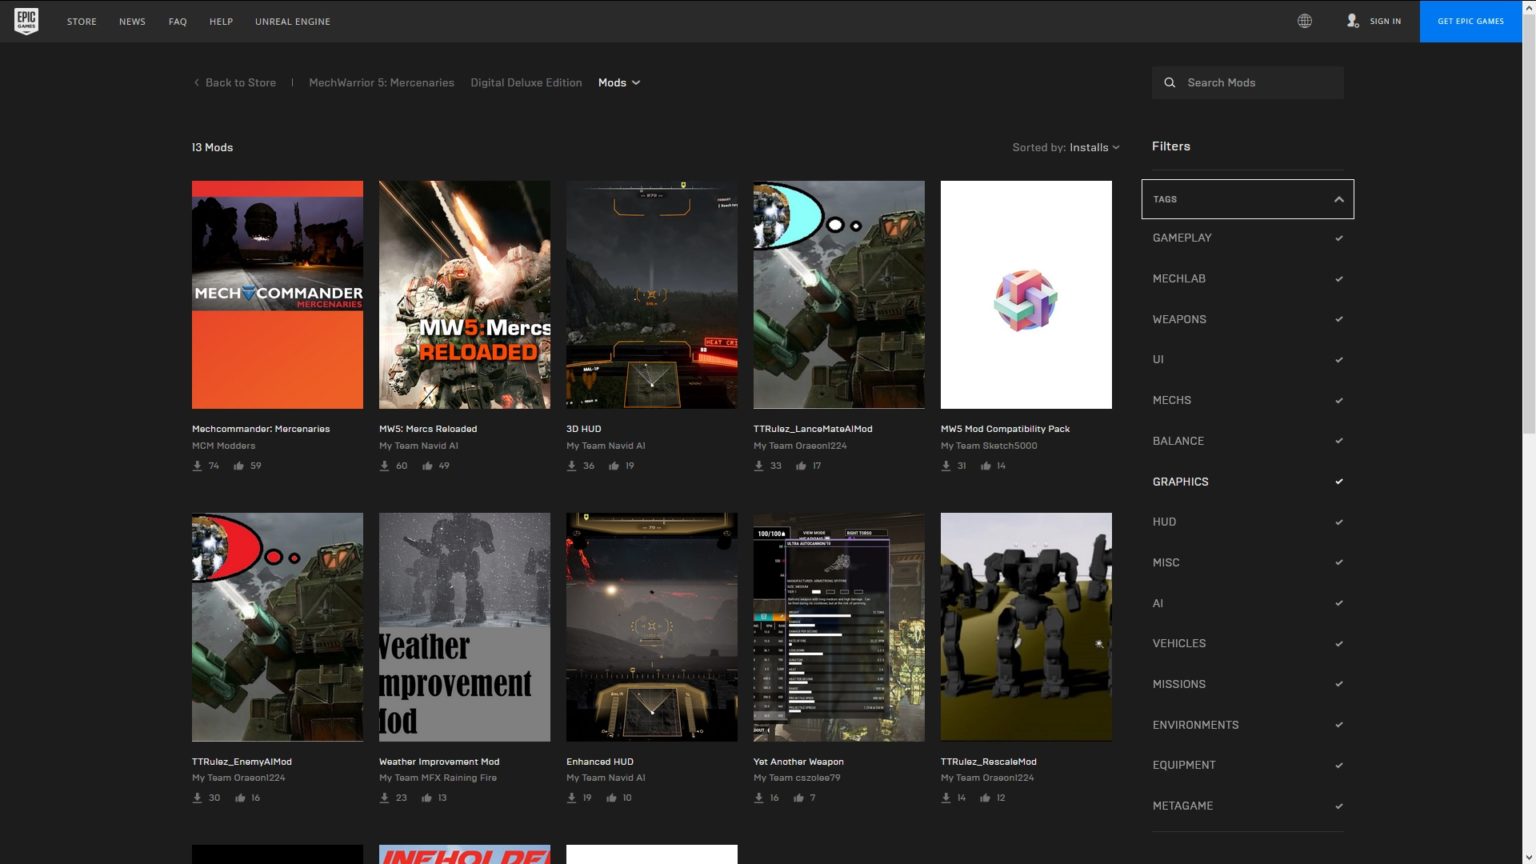Click download icon under TTRulez_LanceMateAIMod

(x=759, y=466)
